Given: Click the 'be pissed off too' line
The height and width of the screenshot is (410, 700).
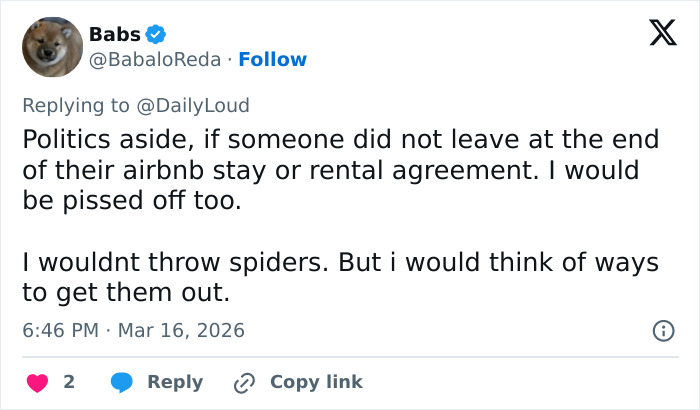Looking at the screenshot, I should (132, 202).
